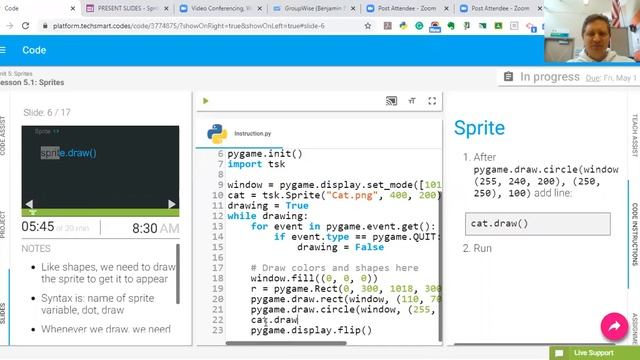Switch to the PRESENT SLIDES browser tab
This screenshot has width=640, height=360.
tap(128, 8)
